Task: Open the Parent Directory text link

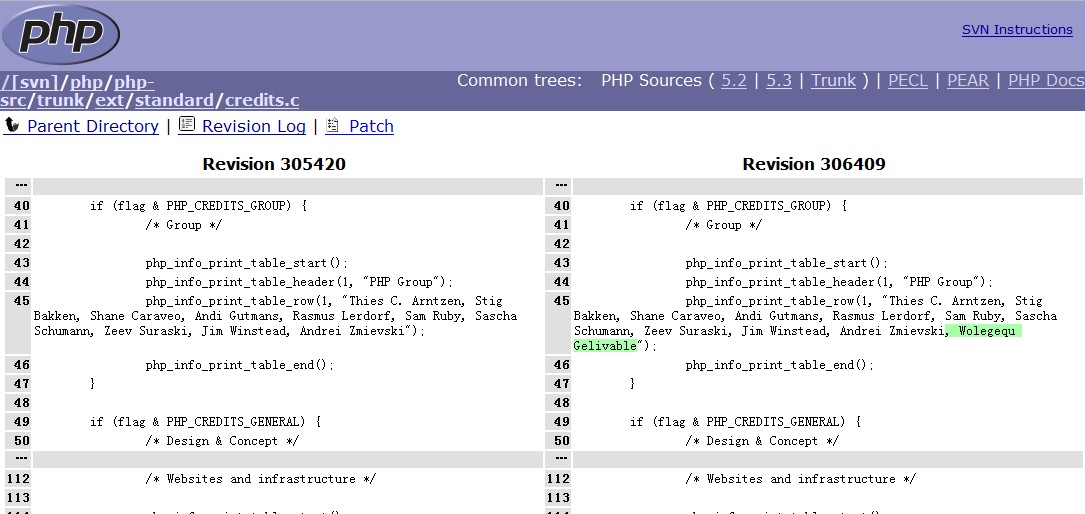Action: 93,126
